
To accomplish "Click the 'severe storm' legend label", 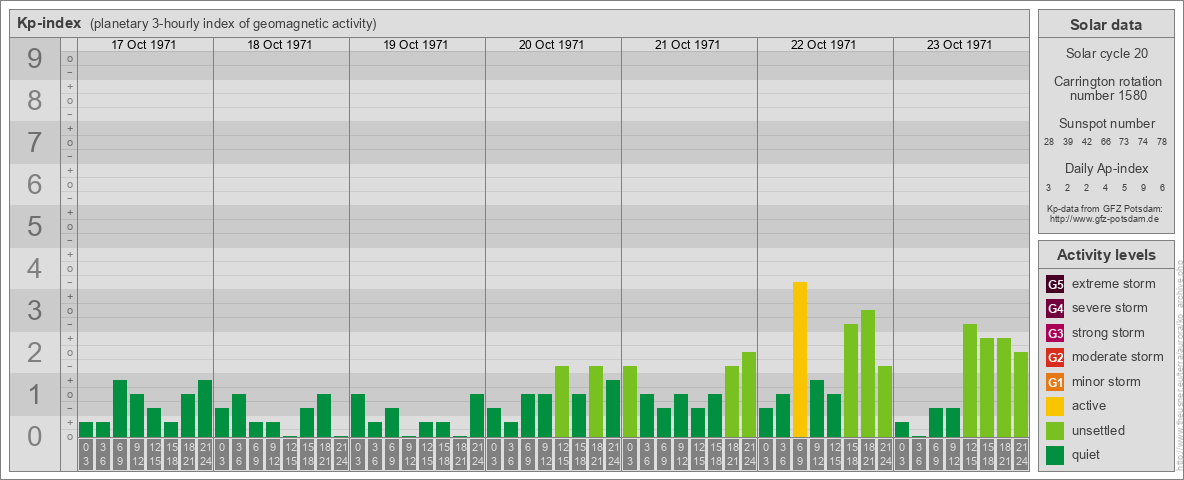I will tap(1110, 308).
